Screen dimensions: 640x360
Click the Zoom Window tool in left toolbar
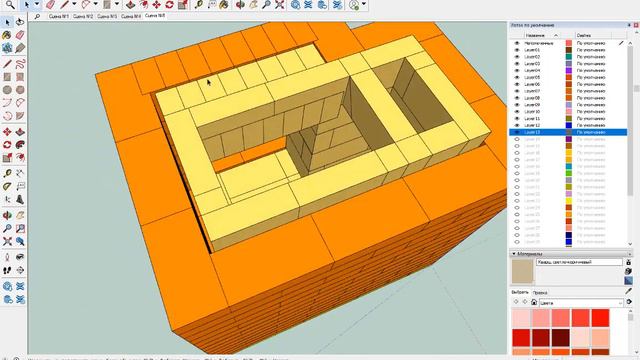(x=20, y=229)
